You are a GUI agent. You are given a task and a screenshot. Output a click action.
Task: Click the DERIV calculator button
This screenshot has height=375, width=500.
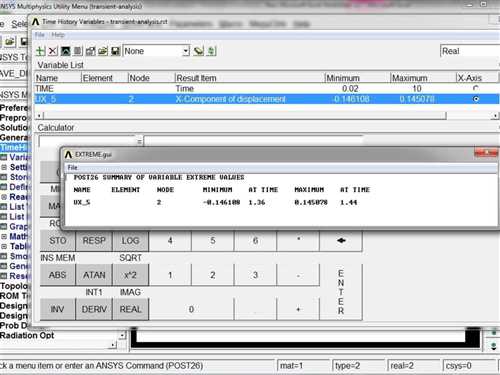coord(94,309)
